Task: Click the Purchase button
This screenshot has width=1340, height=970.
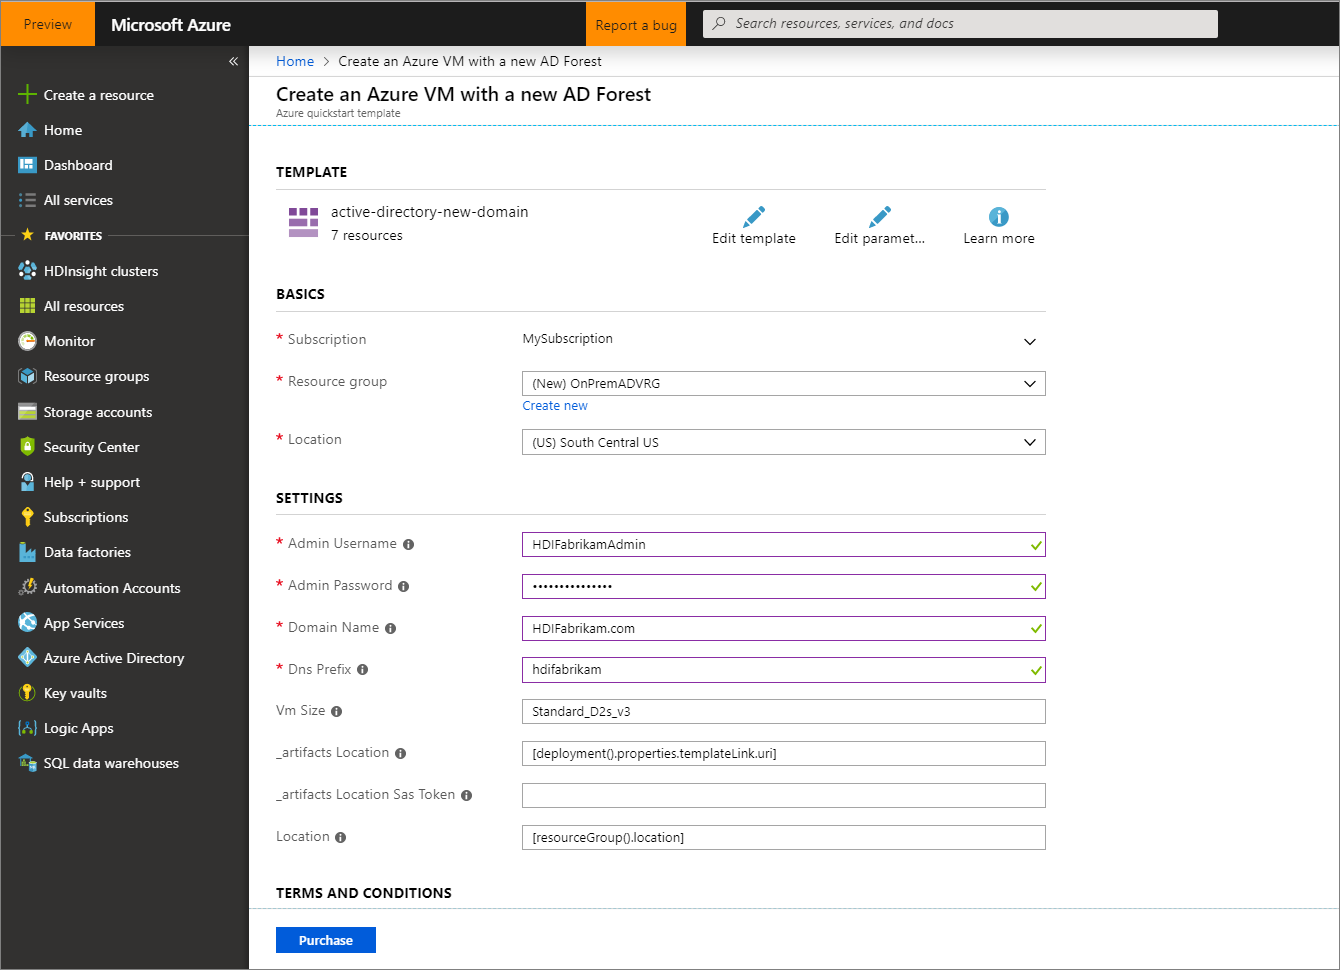Action: (x=325, y=940)
